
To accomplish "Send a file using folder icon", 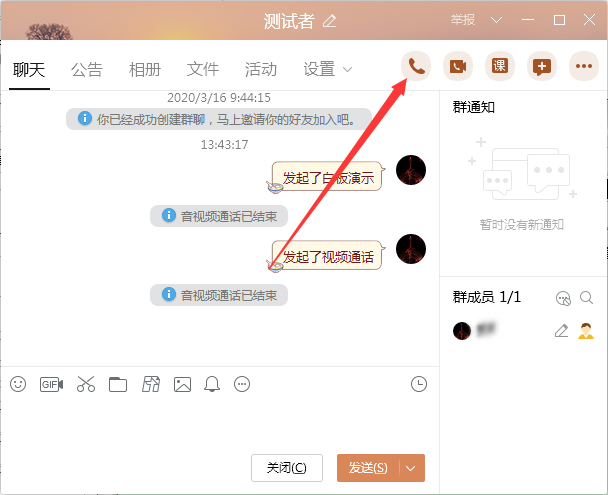I will (x=118, y=385).
